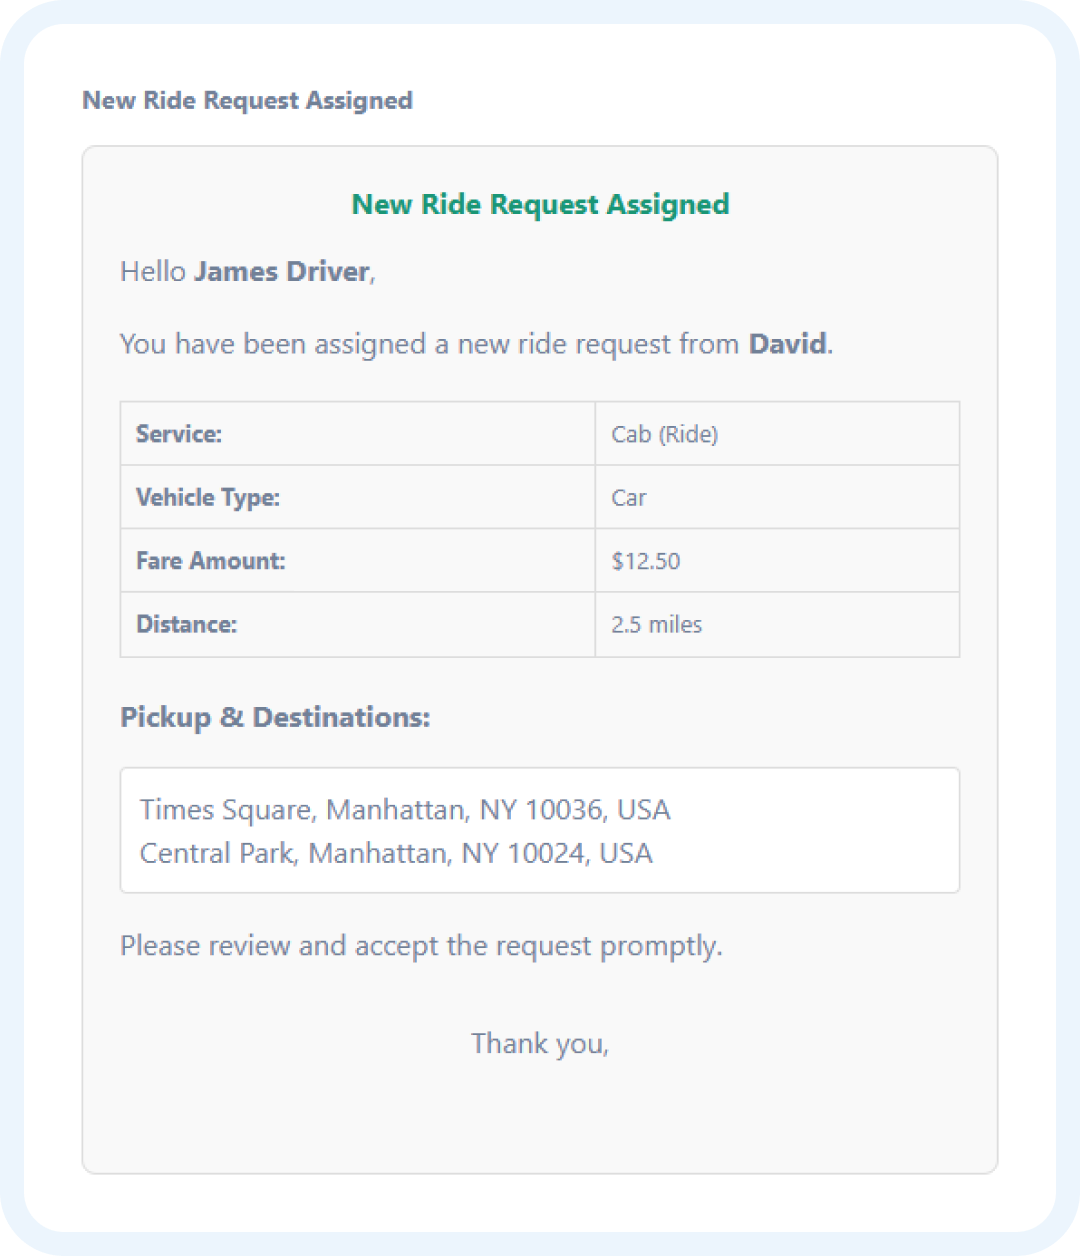This screenshot has height=1256, width=1080.
Task: Select the bold name James Driver
Action: [x=282, y=272]
